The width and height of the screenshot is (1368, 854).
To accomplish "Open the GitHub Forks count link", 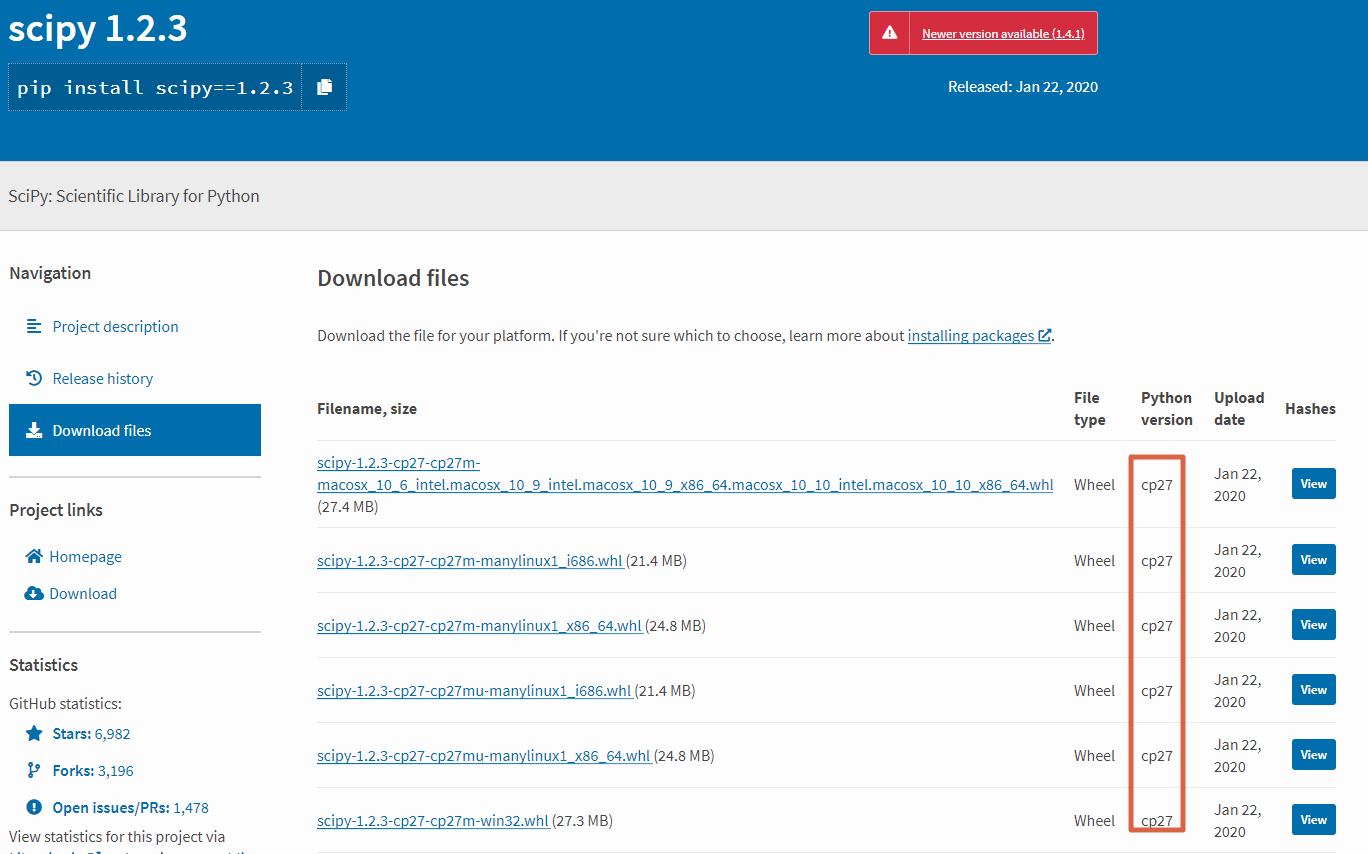I will pyautogui.click(x=93, y=771).
